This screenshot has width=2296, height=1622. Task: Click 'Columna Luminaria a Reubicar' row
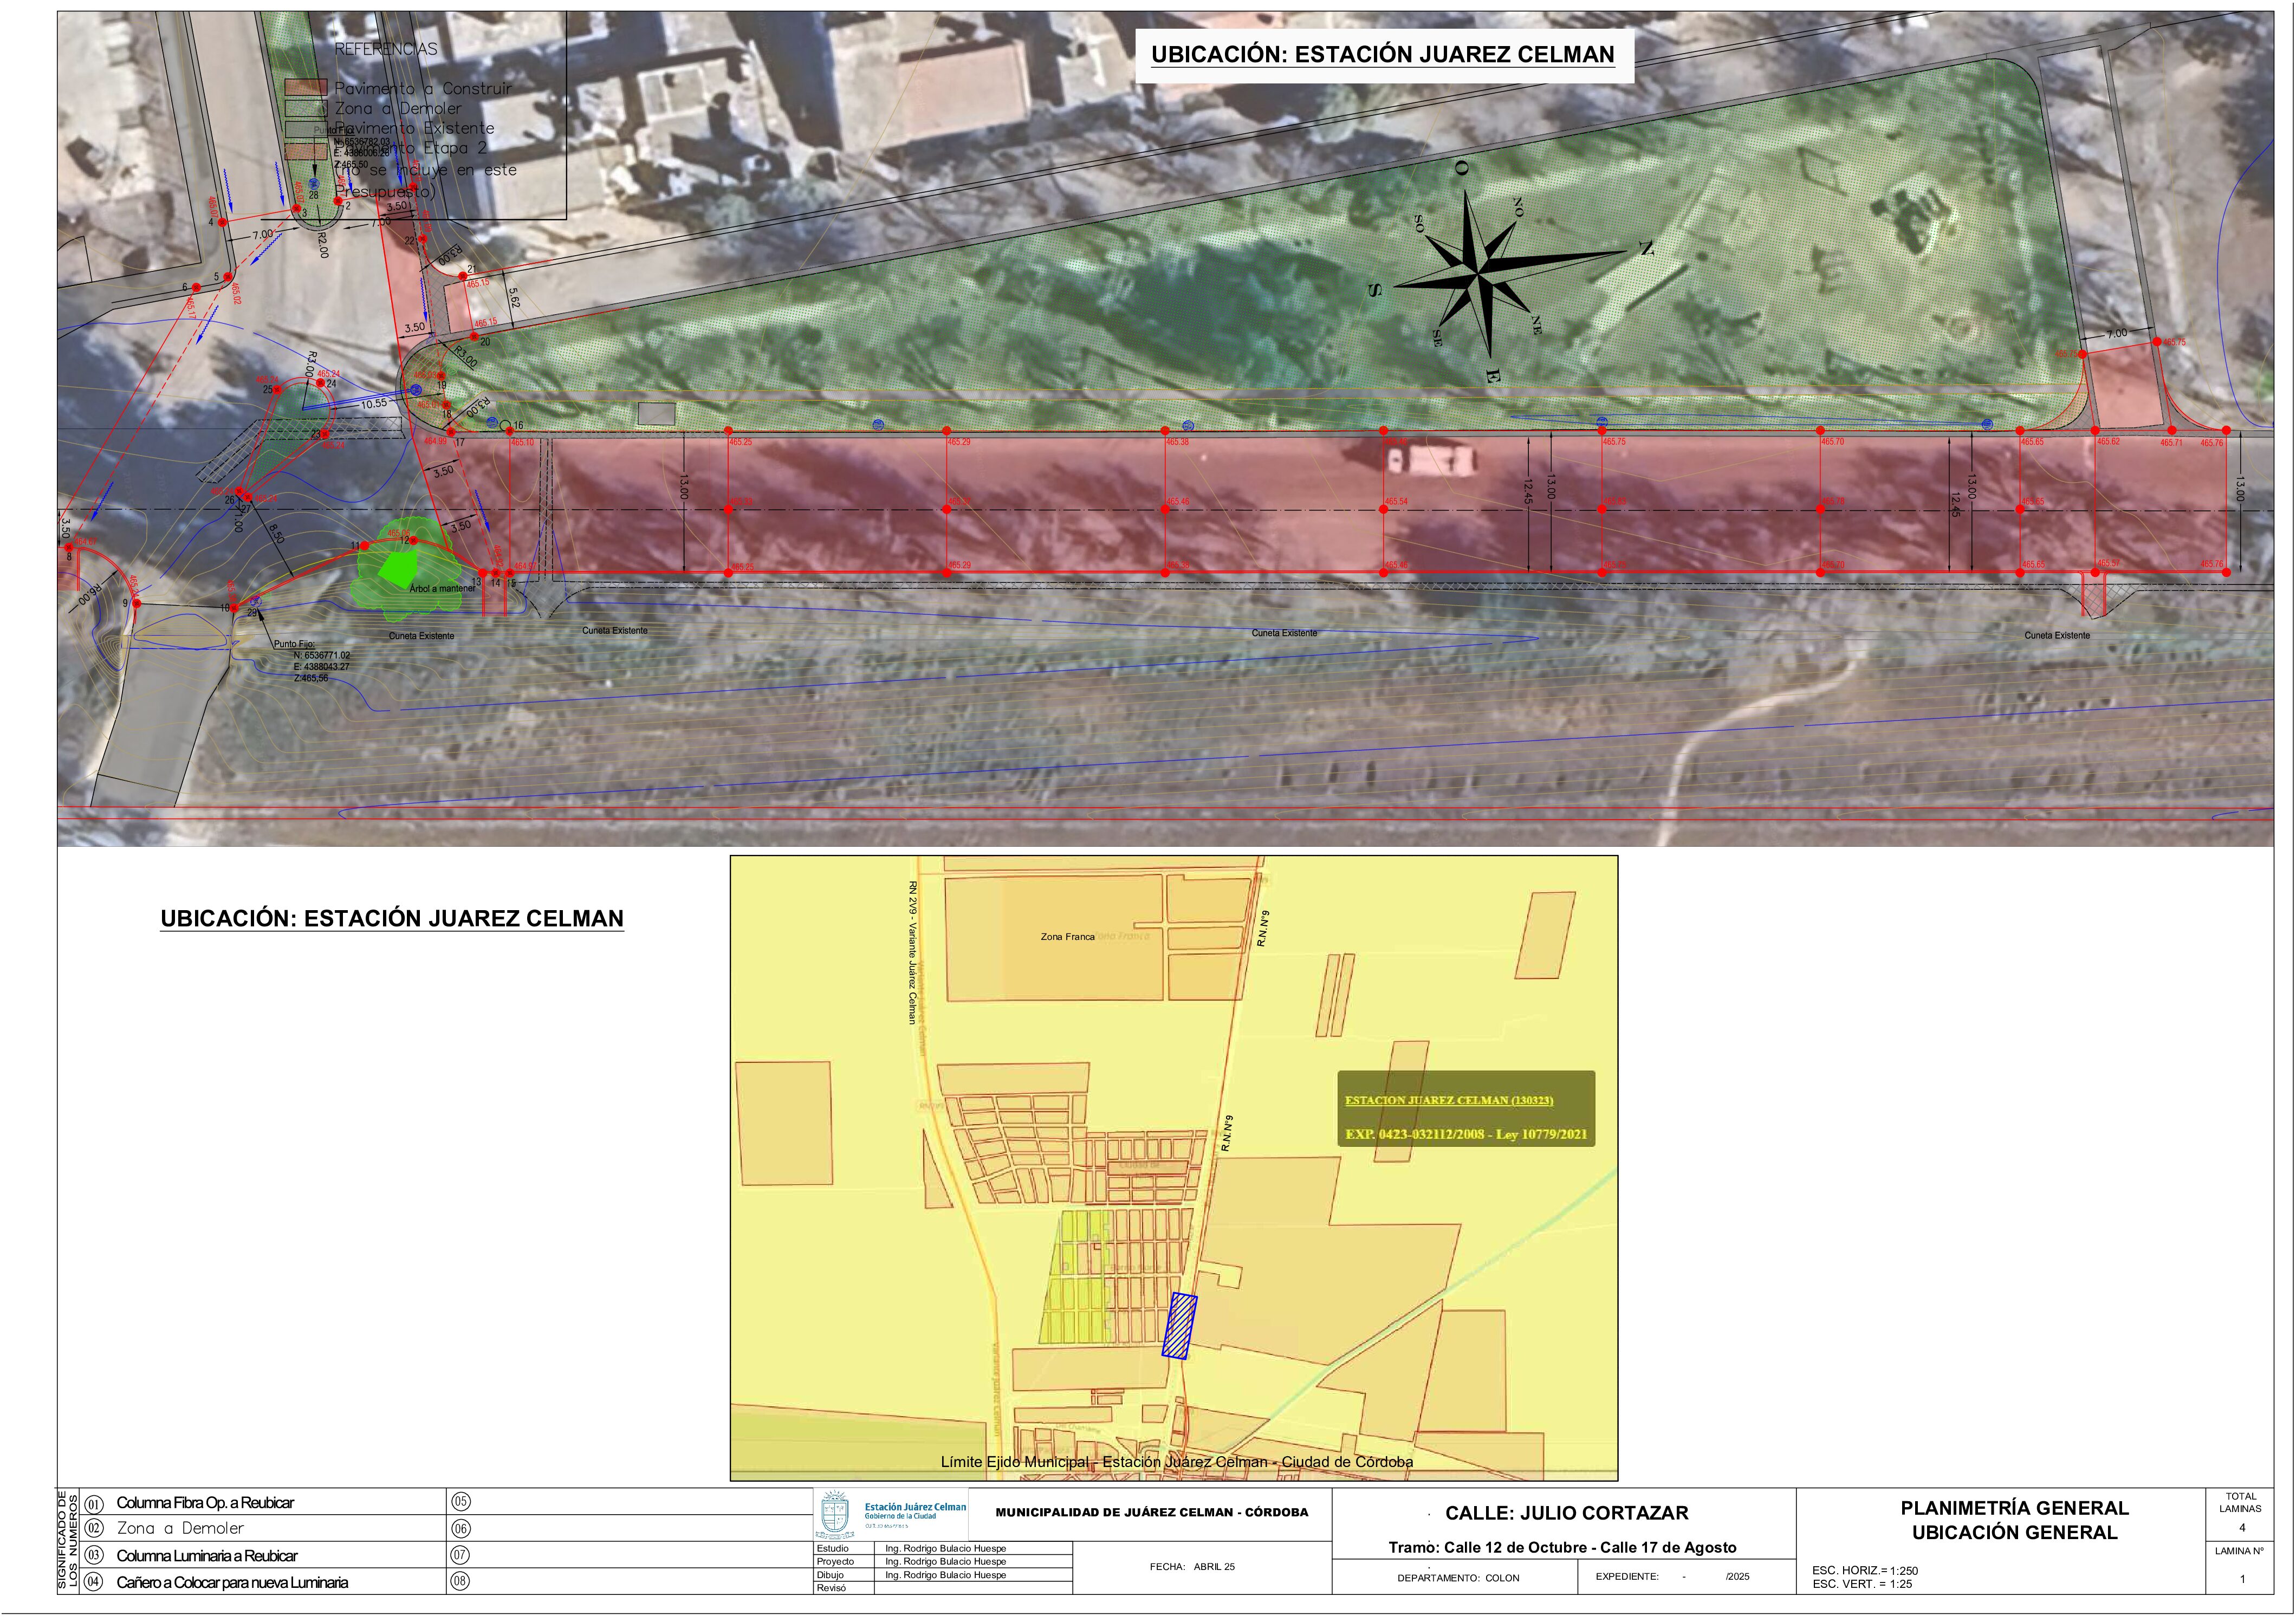(207, 1556)
